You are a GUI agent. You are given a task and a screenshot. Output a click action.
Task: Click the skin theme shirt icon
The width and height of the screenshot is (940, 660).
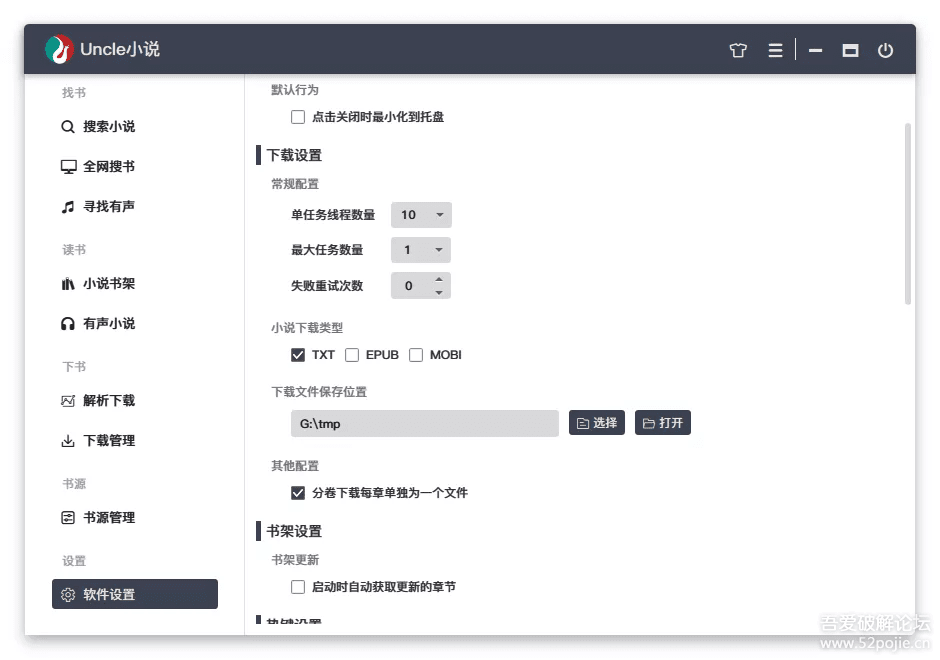pos(738,50)
